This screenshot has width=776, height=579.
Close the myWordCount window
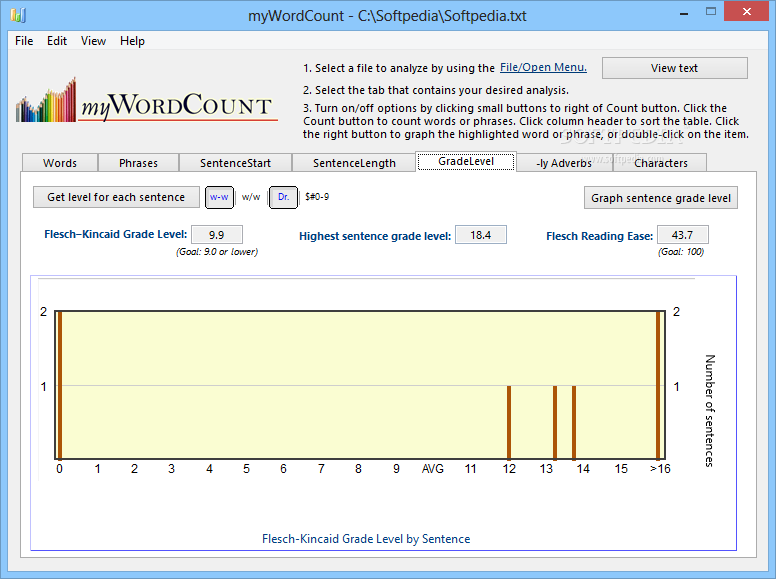pos(747,11)
